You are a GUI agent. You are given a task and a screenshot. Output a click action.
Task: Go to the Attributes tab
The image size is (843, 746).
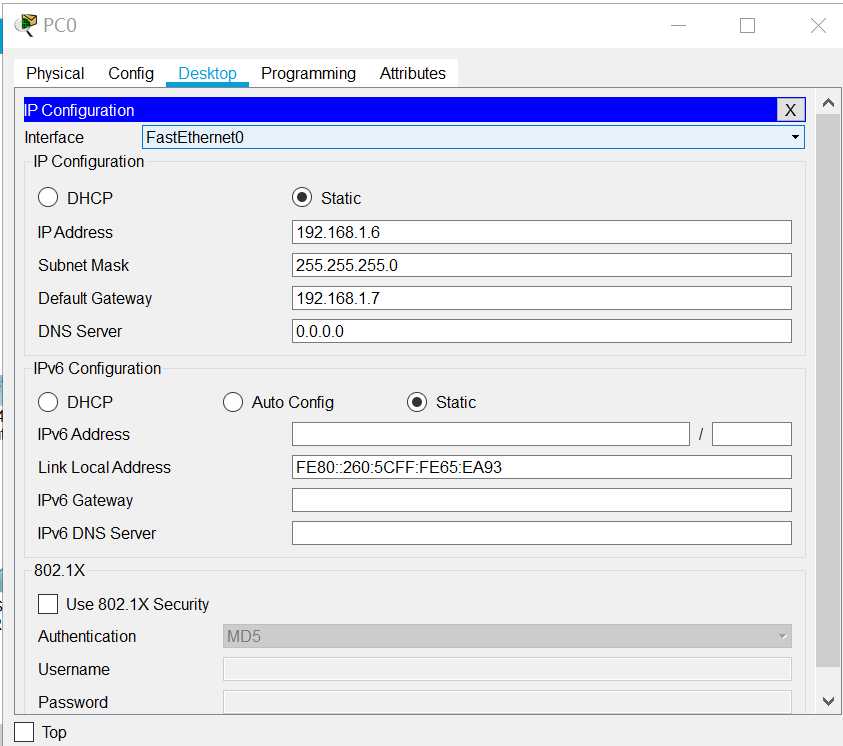[x=412, y=73]
